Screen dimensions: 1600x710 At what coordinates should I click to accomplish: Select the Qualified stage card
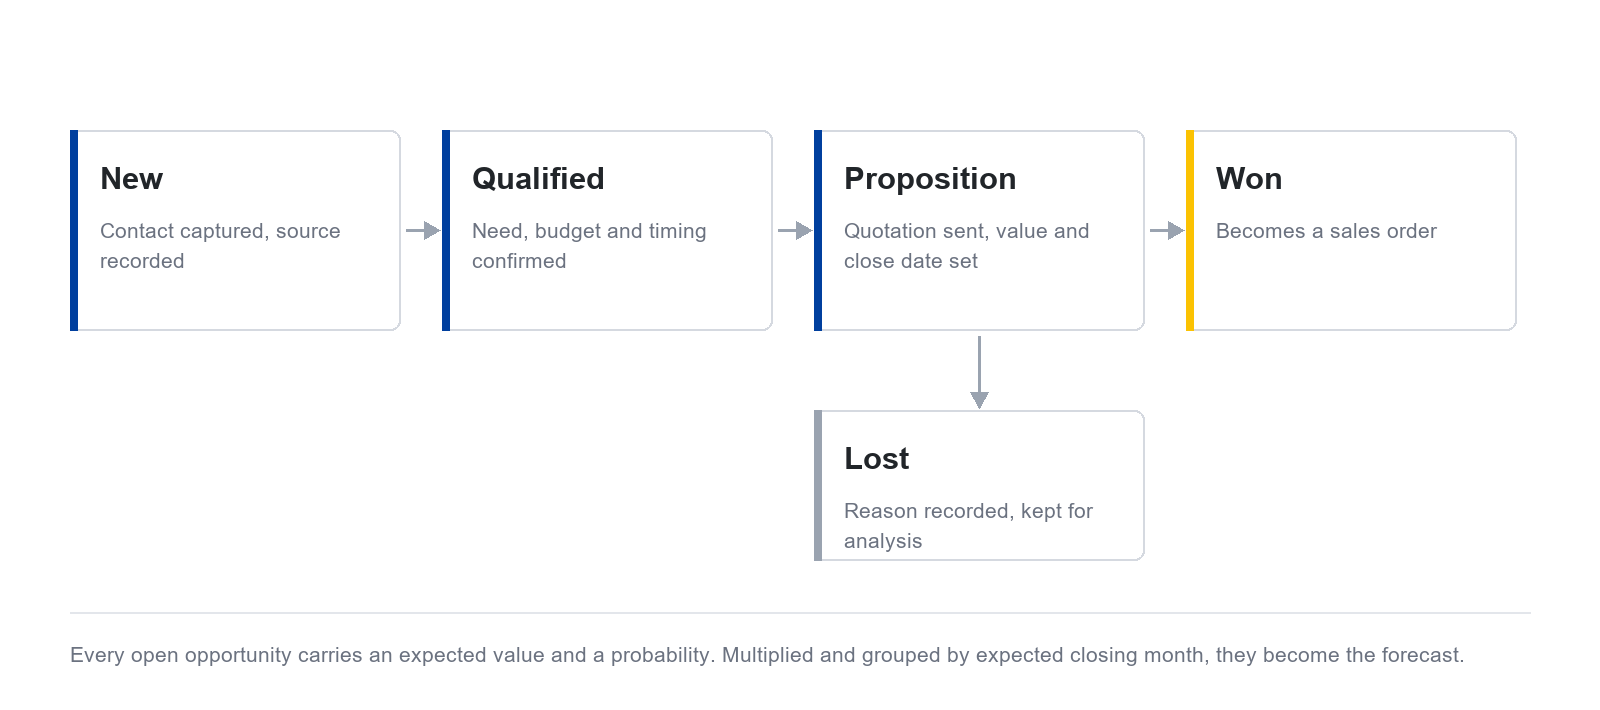click(607, 230)
